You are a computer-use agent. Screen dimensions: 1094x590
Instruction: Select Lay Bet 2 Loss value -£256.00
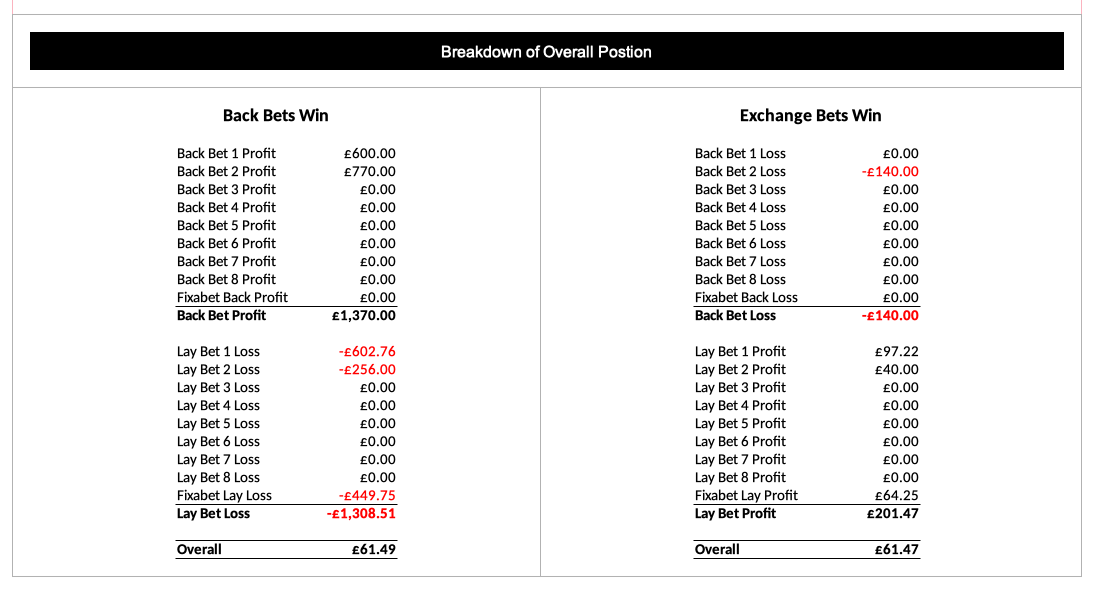pos(367,370)
